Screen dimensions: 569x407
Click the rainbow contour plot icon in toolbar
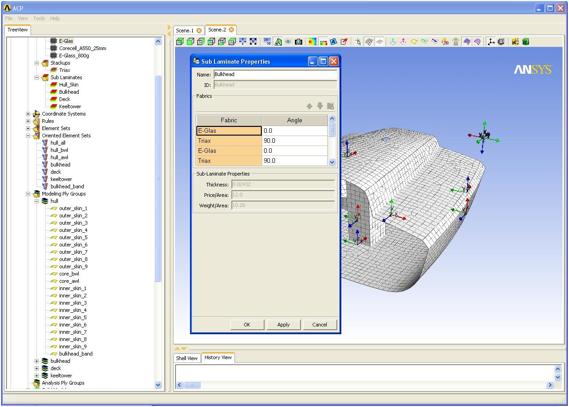point(312,42)
